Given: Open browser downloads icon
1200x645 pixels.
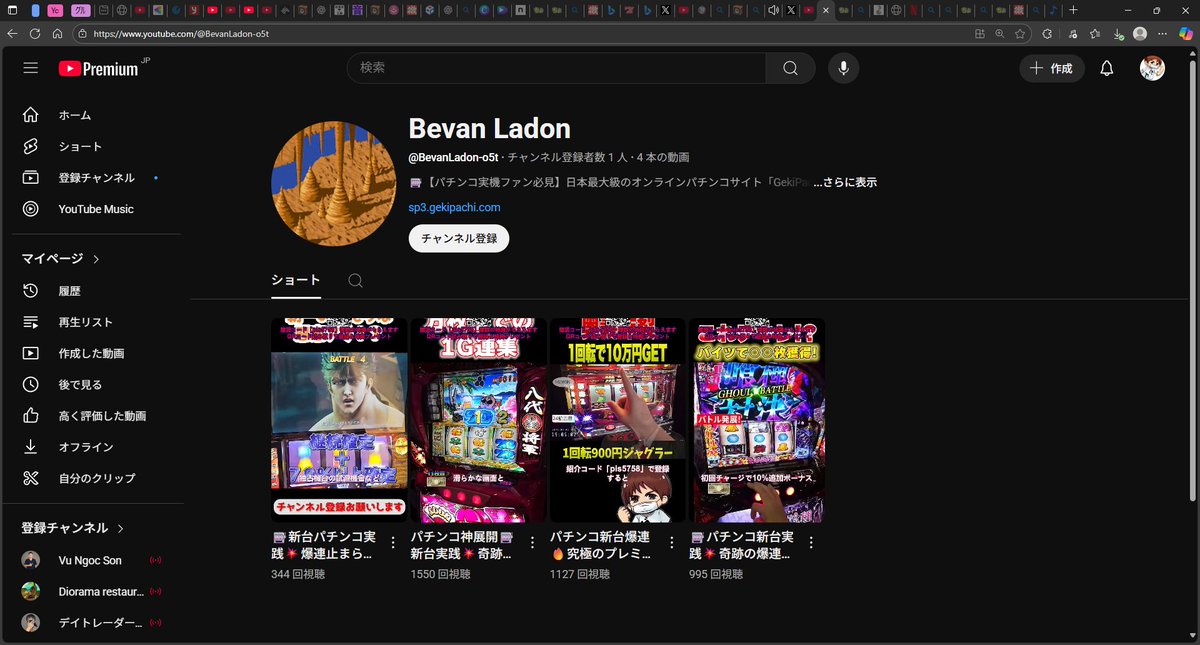Looking at the screenshot, I should coord(1117,33).
